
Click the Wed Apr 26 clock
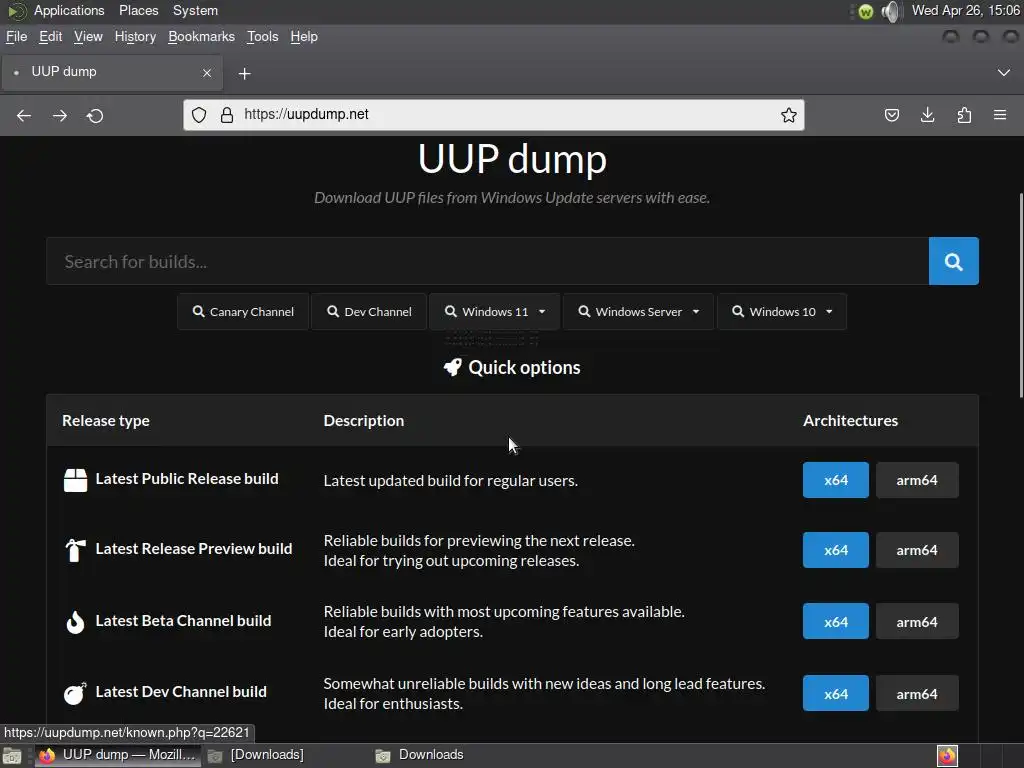tap(965, 10)
